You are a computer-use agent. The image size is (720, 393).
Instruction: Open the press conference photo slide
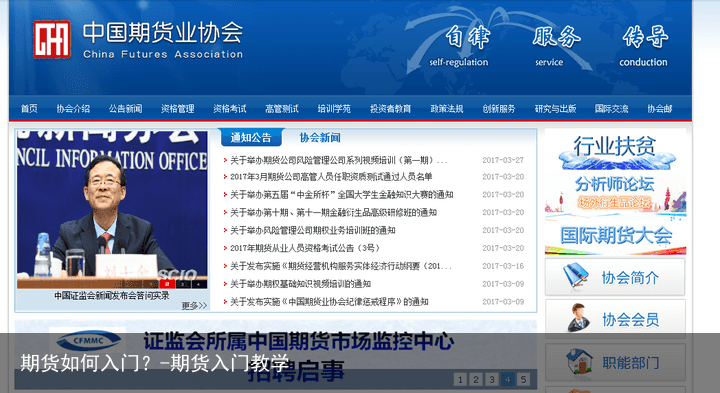pos(112,209)
